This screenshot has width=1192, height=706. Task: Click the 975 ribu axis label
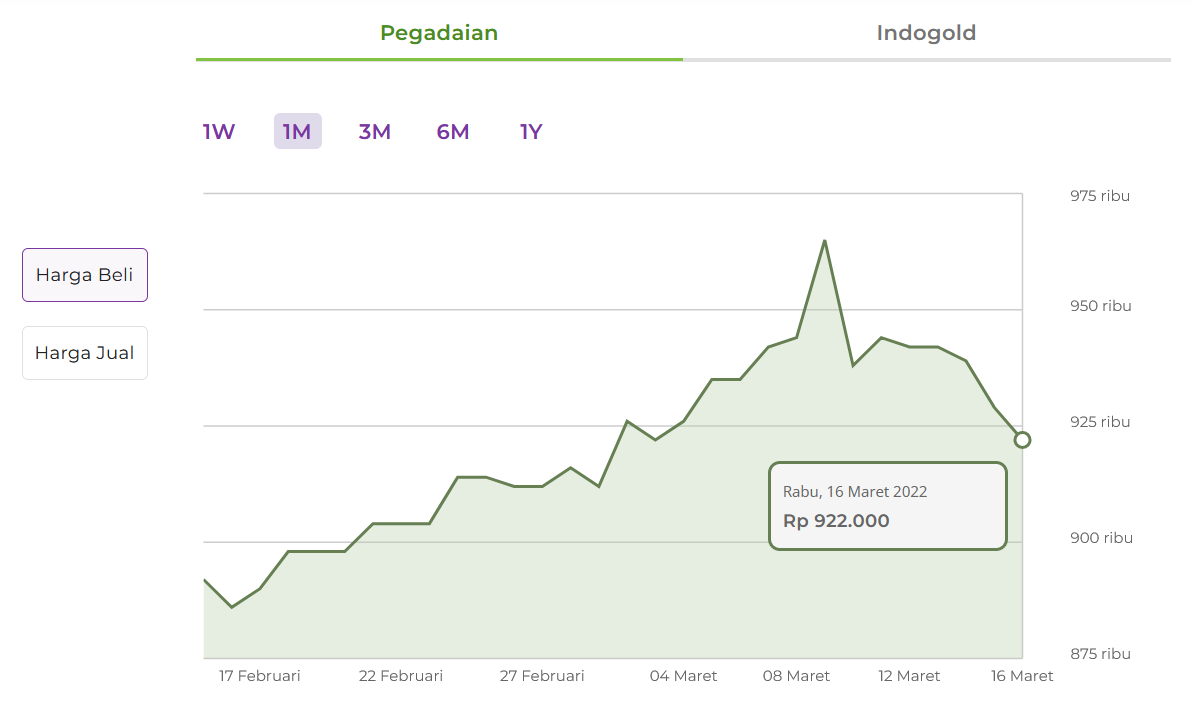tap(1100, 196)
